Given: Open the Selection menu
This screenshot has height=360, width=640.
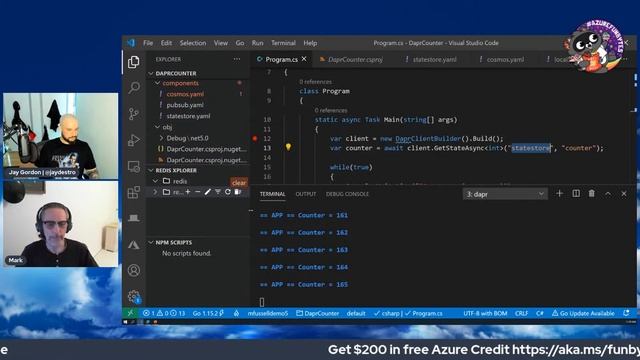Looking at the screenshot, I should click(x=193, y=43).
